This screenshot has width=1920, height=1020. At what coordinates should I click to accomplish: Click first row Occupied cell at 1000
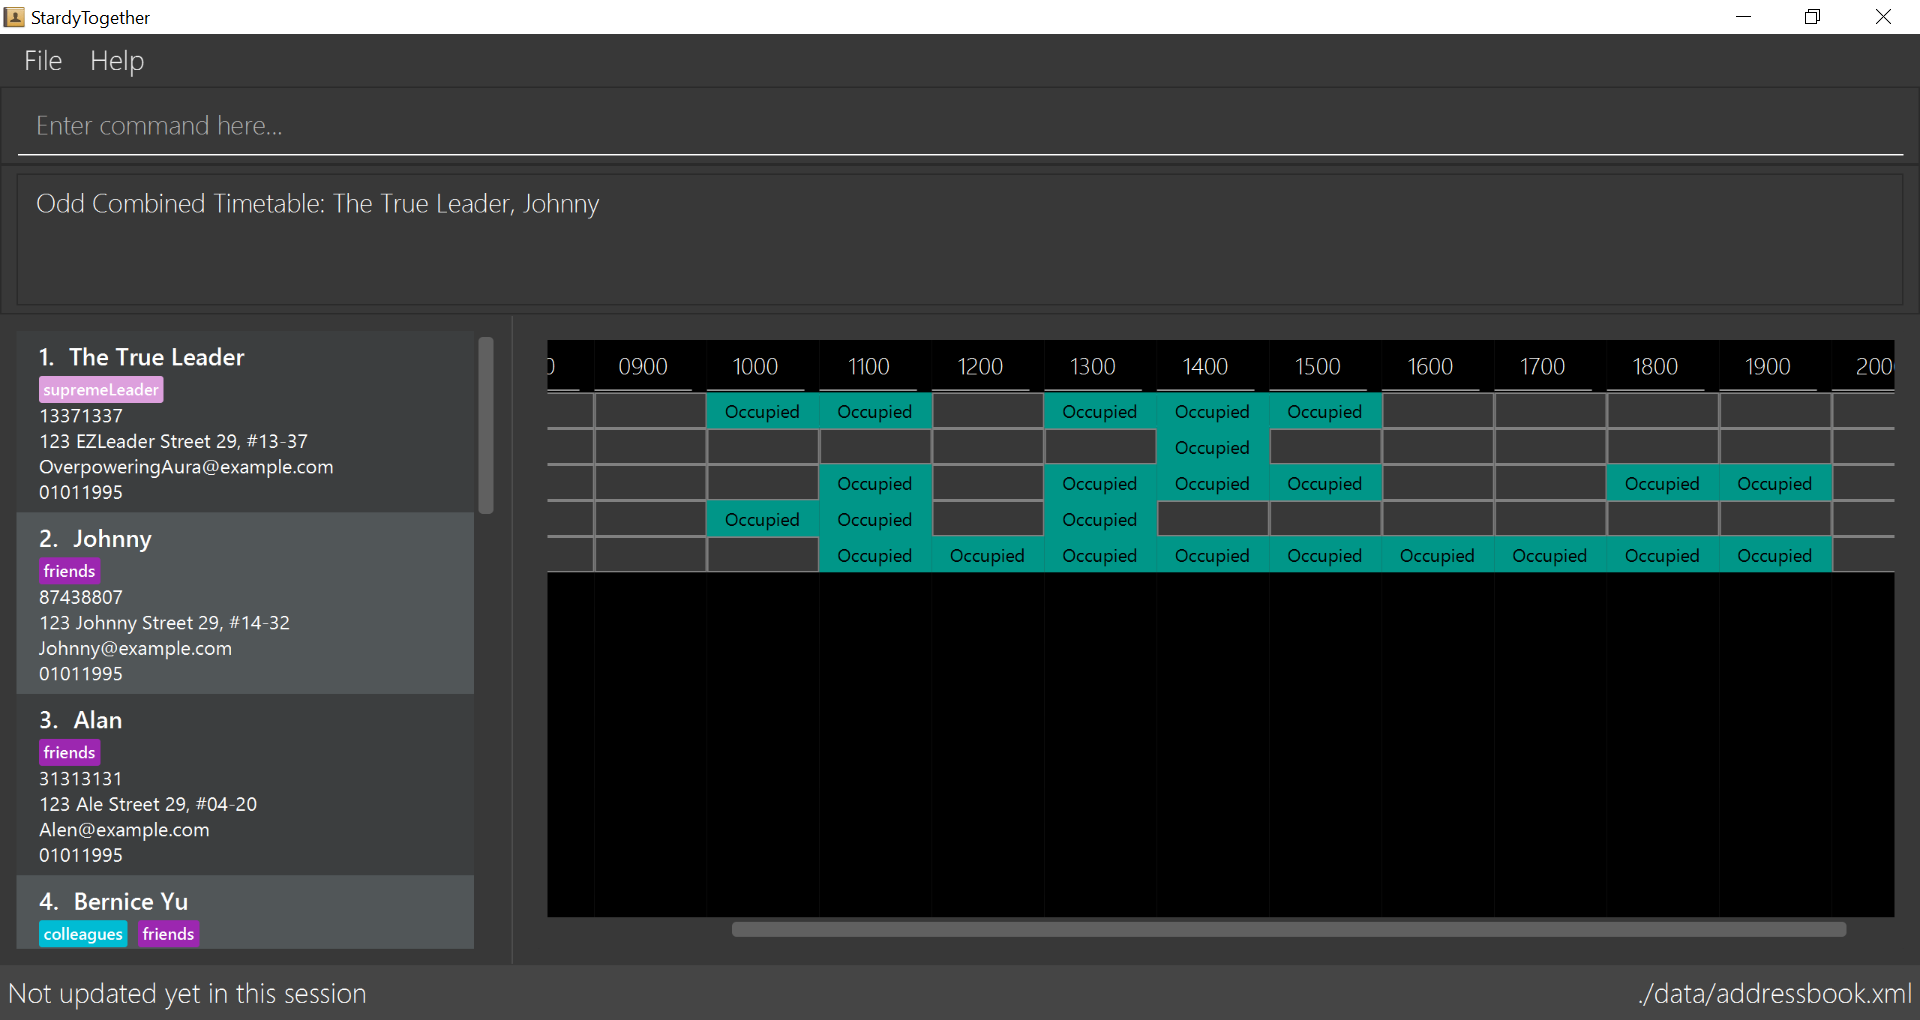[x=762, y=412]
